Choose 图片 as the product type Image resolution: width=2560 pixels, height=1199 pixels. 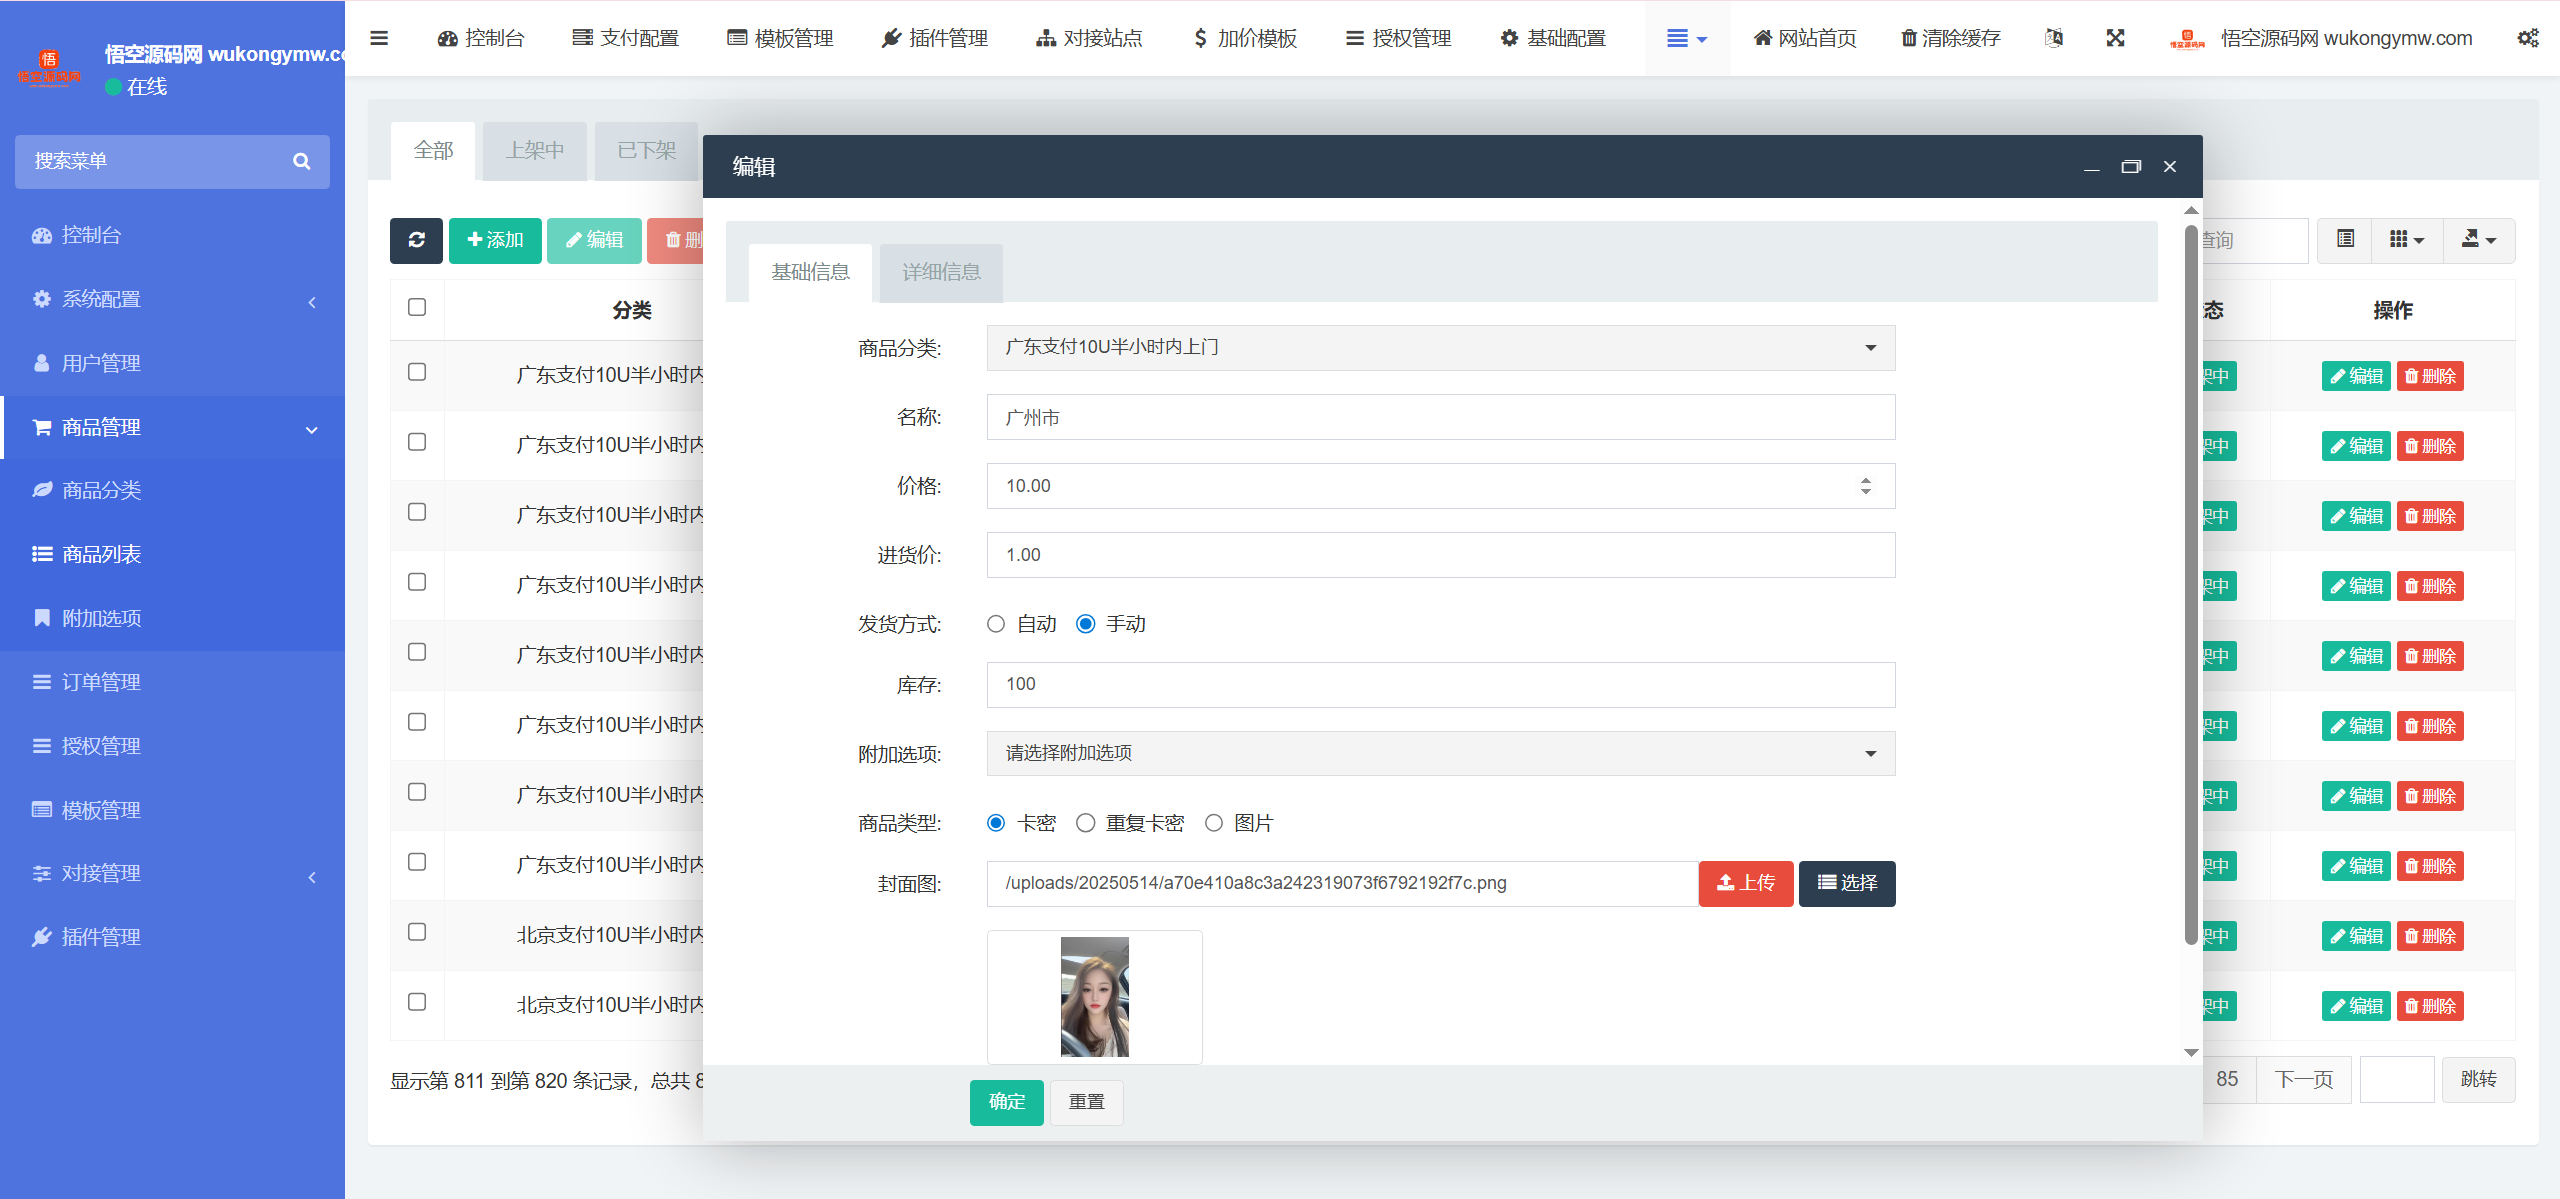[x=1214, y=822]
